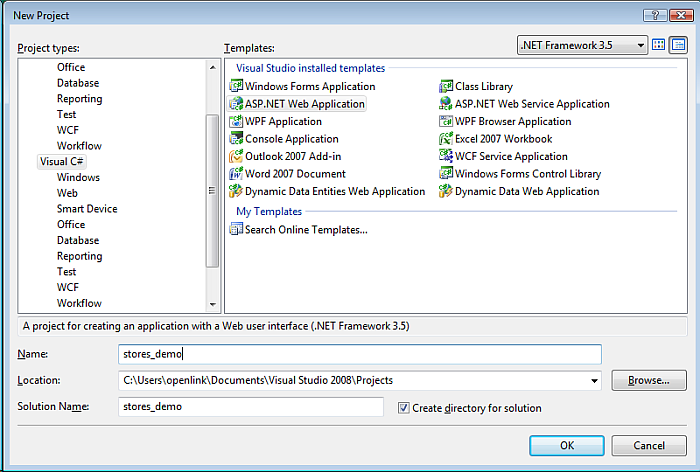Select the Windows Forms Application template icon
700x472 pixels.
(x=236, y=87)
